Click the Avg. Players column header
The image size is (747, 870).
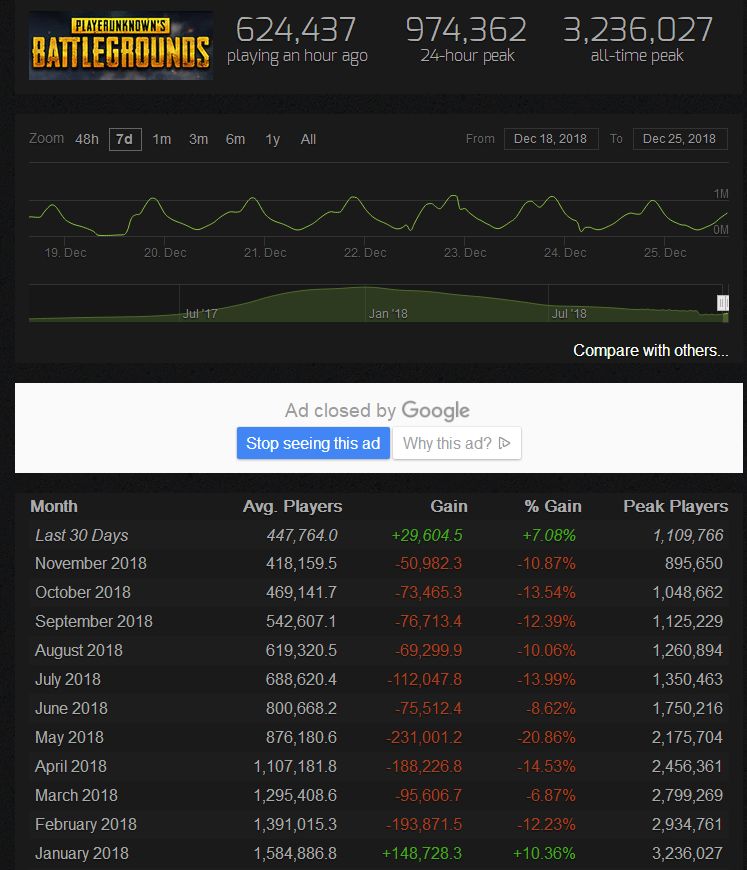(x=292, y=506)
